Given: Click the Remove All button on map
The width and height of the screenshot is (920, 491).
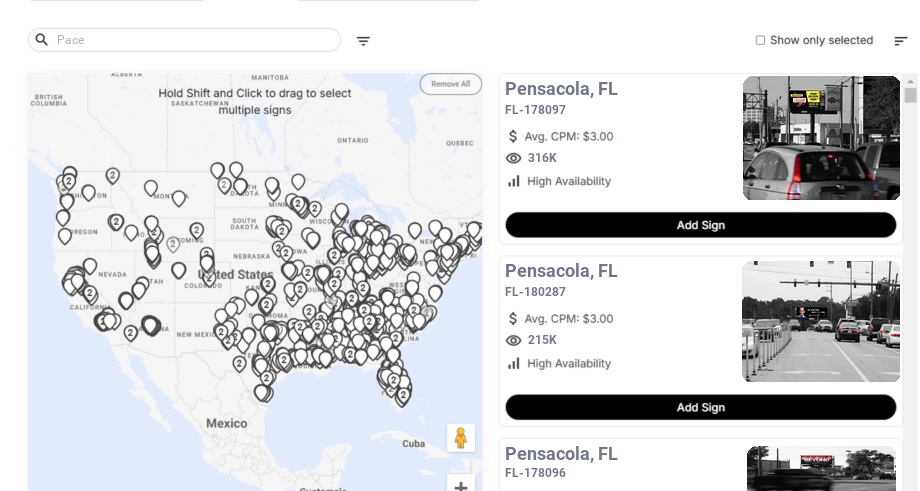Looking at the screenshot, I should click(x=450, y=84).
